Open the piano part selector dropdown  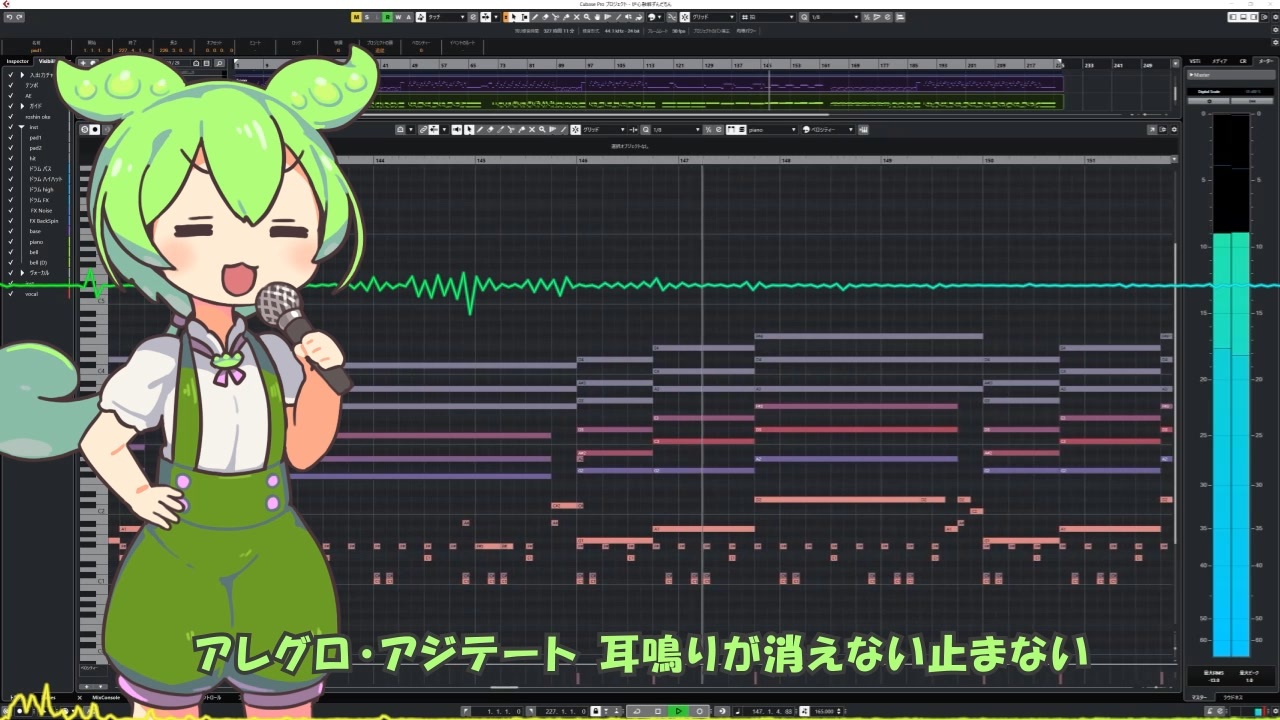(770, 130)
